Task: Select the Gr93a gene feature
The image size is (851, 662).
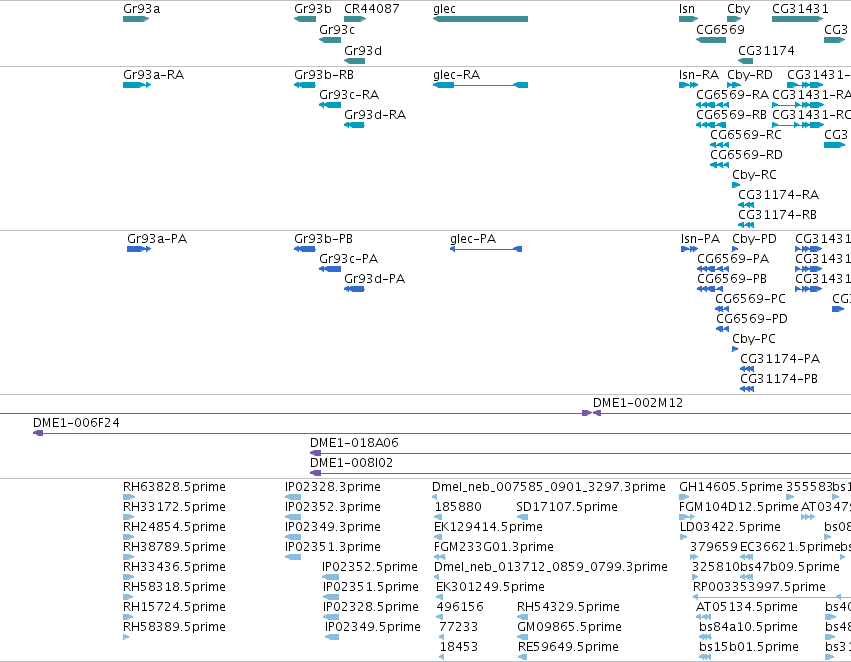Action: click(x=136, y=19)
